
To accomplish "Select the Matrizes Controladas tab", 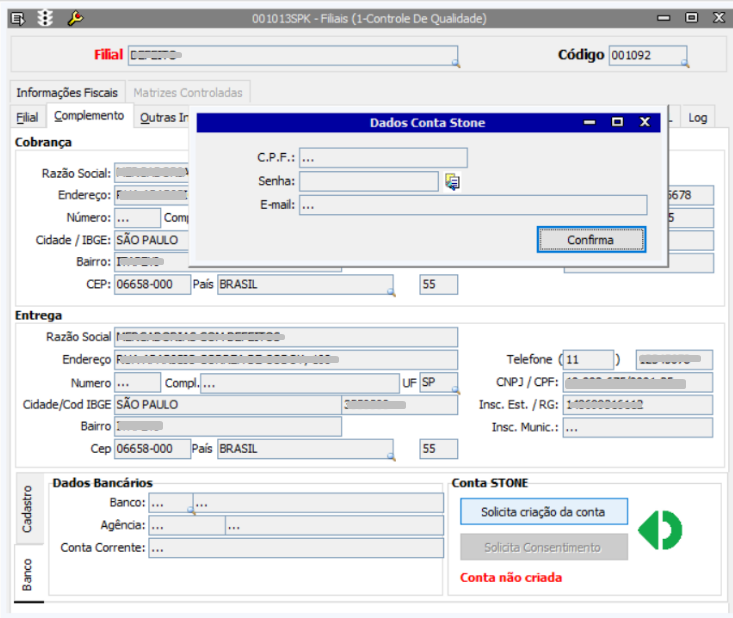I will point(188,93).
